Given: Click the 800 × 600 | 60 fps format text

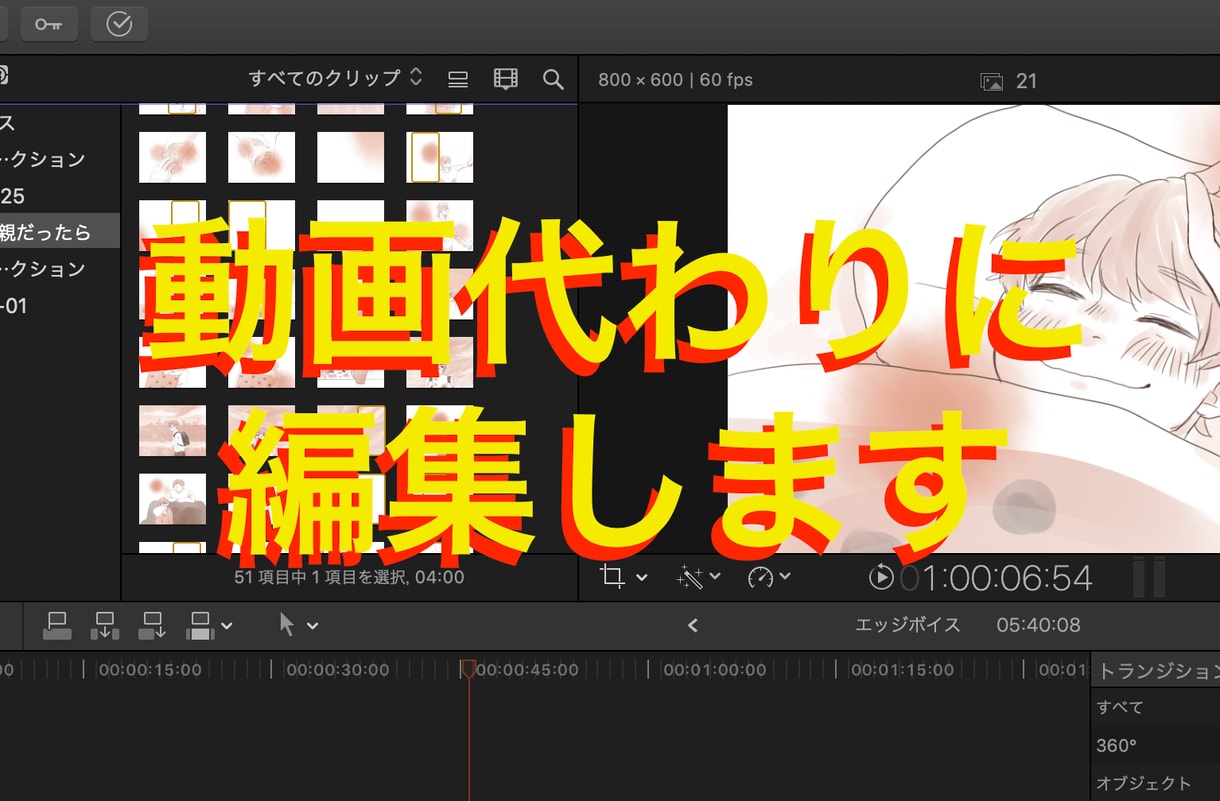Looking at the screenshot, I should point(675,80).
